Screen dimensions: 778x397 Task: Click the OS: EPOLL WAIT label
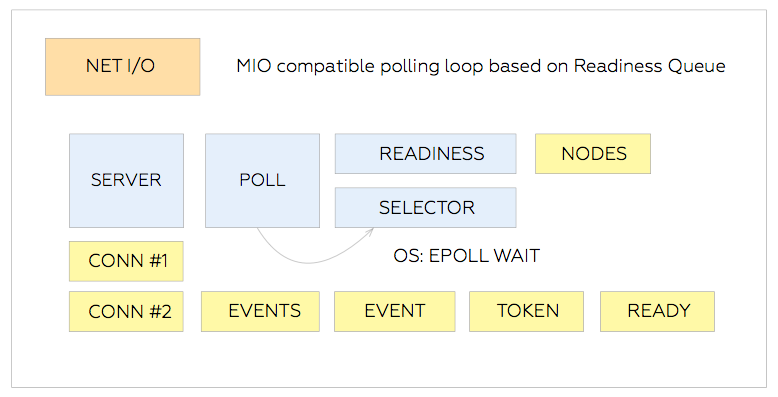(466, 256)
